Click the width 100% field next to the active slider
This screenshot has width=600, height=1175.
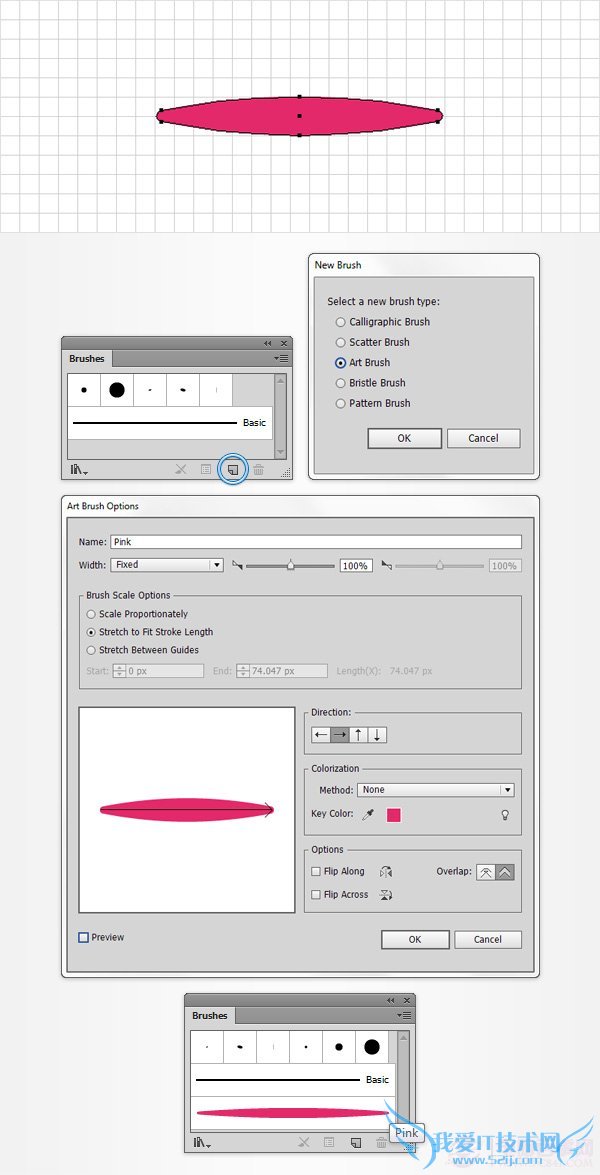click(x=355, y=566)
